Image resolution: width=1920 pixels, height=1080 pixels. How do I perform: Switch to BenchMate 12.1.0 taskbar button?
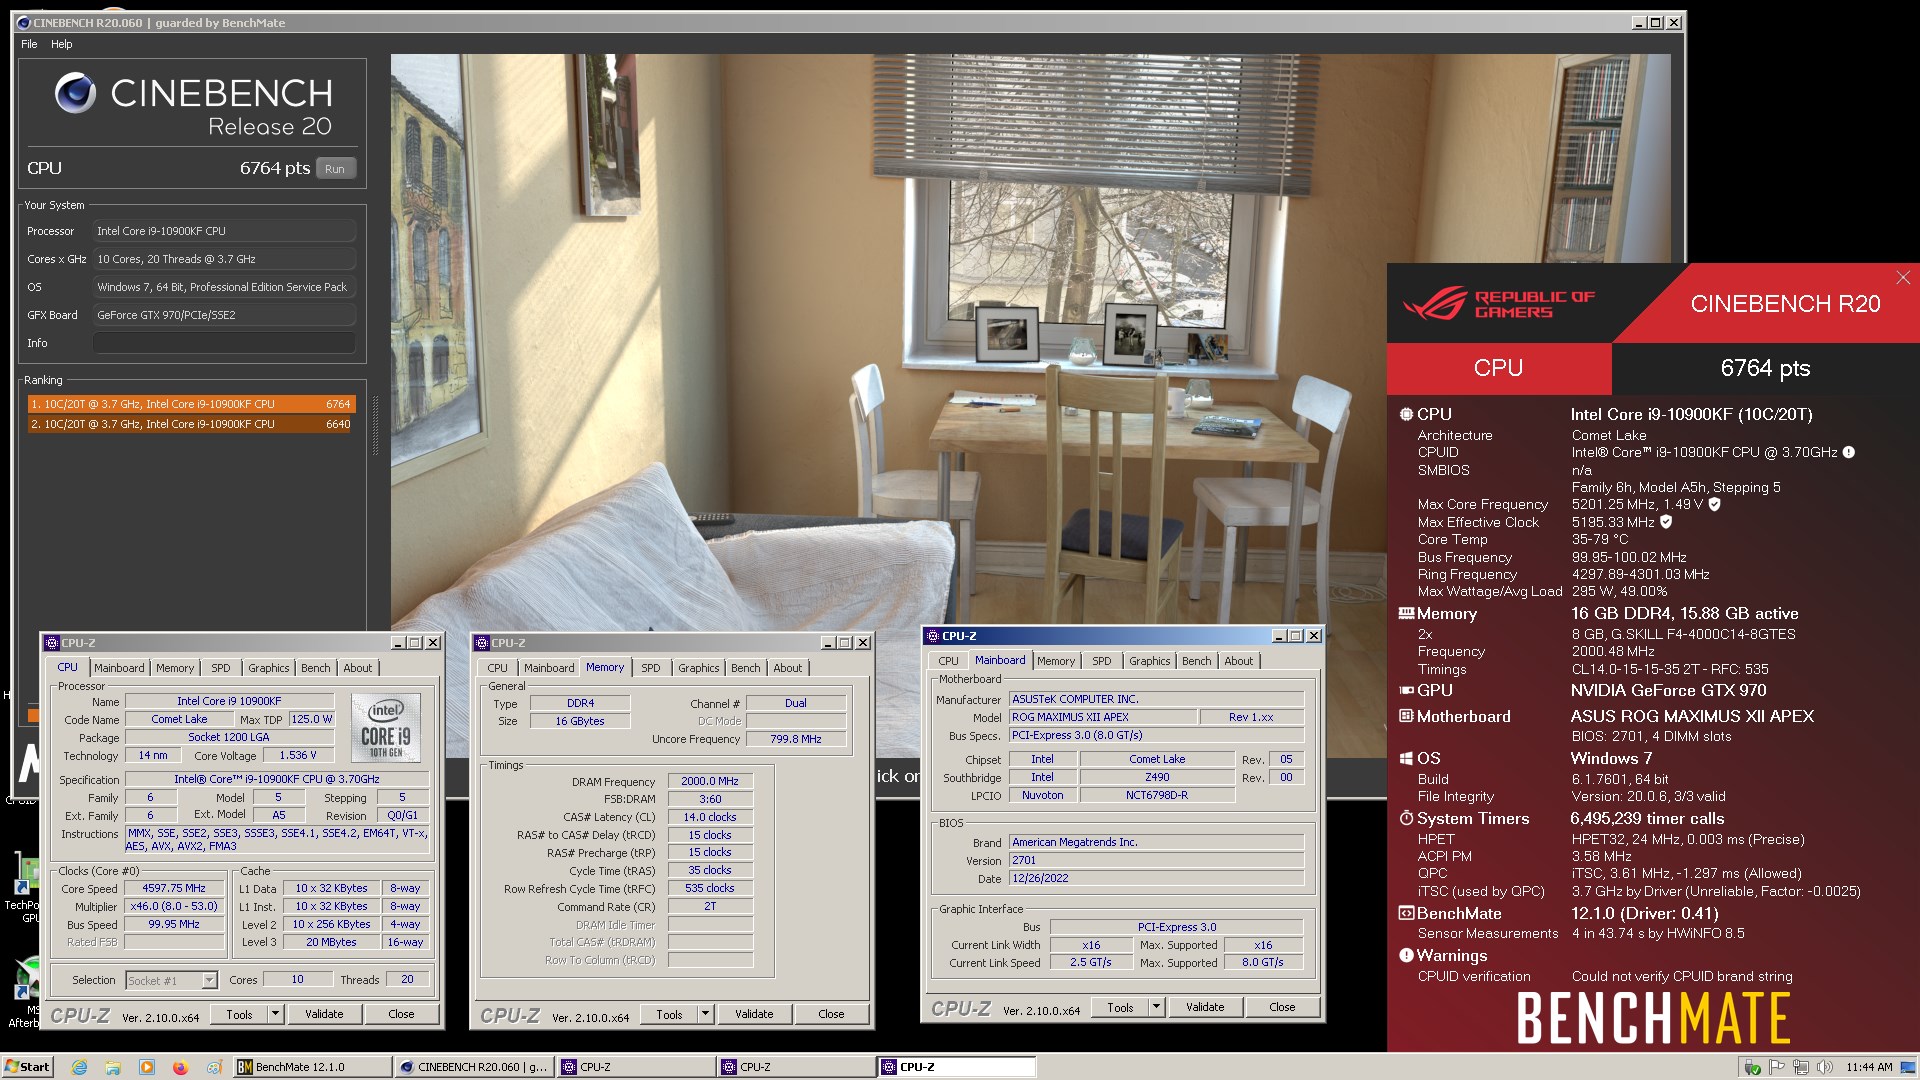click(311, 1067)
